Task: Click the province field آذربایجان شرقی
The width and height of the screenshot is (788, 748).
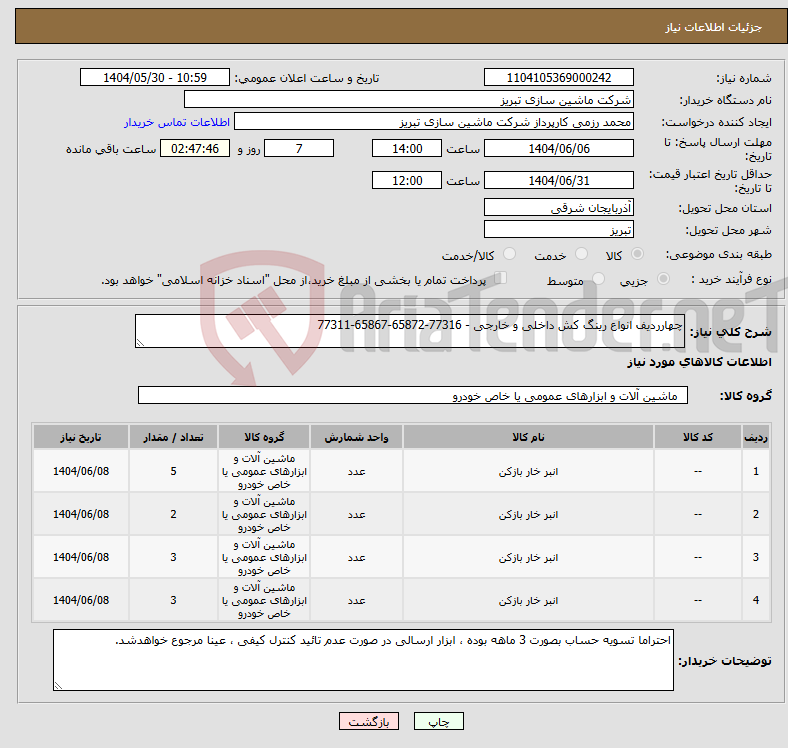Action: pos(558,207)
